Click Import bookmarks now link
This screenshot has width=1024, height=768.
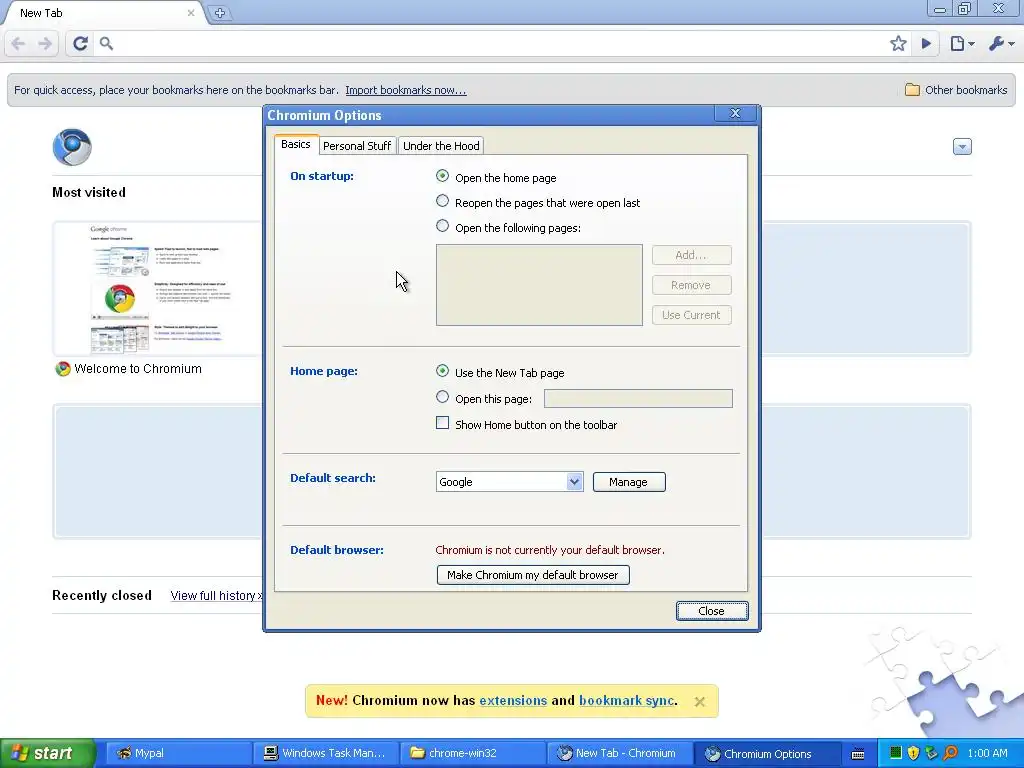(x=406, y=90)
